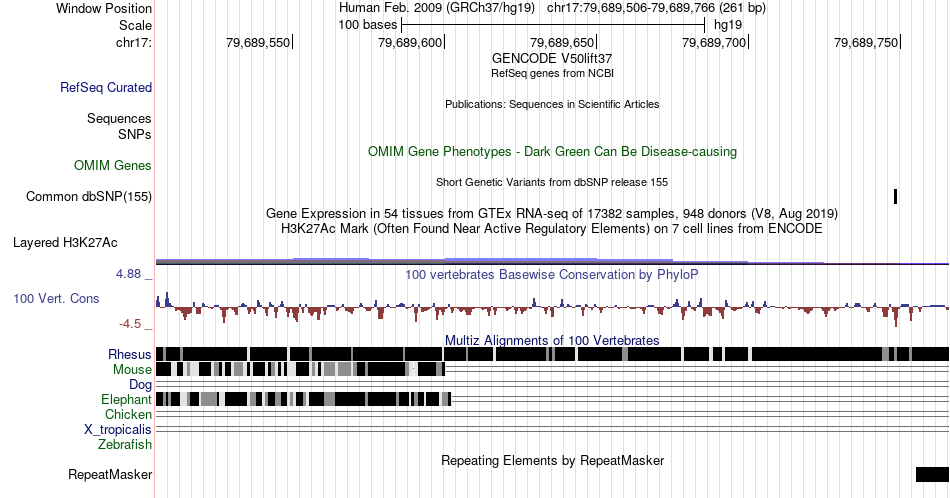Click the black RepeatMasker element block
Viewport: 950px width, 498px height.
point(932,474)
